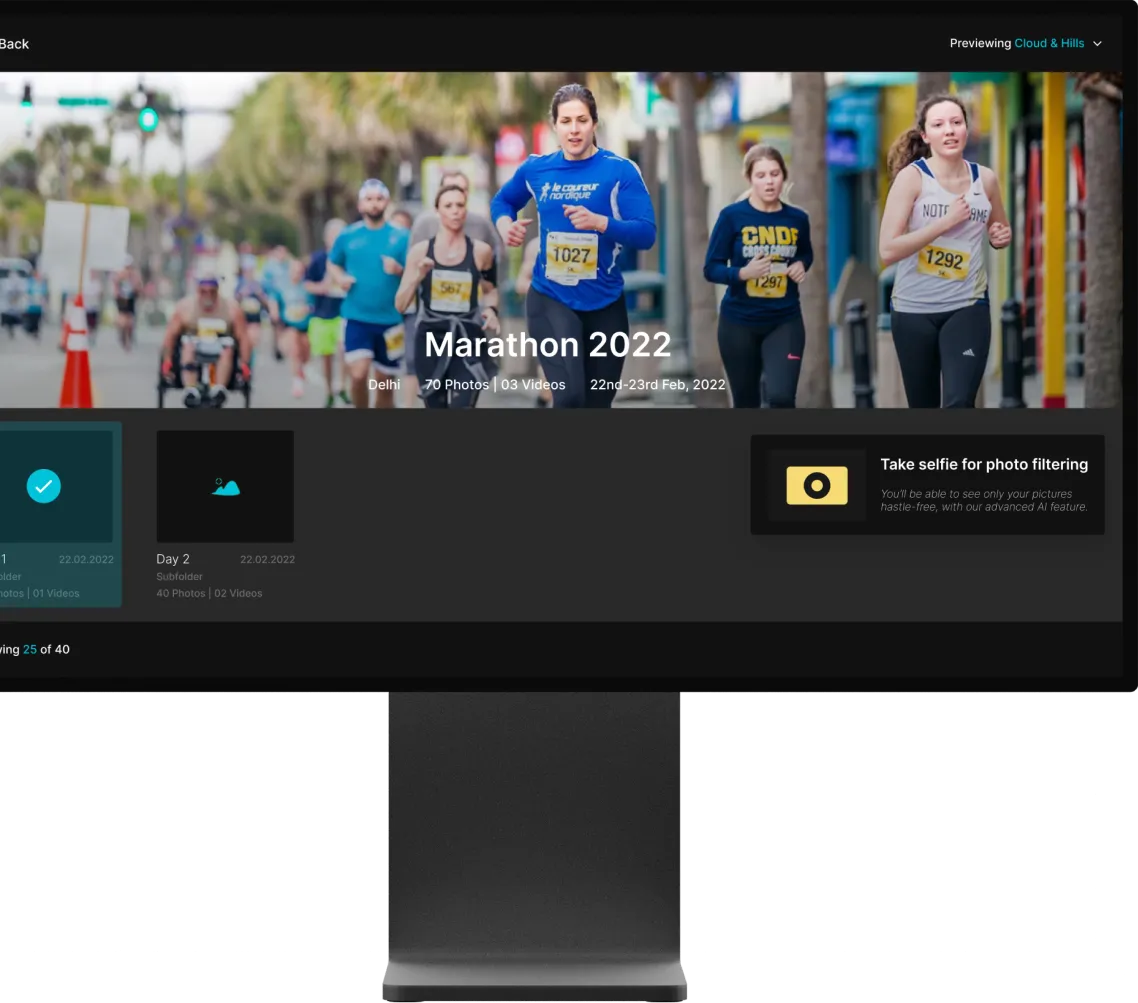Toggle the checkmark on the selected Day 1 folder
The width and height of the screenshot is (1138, 1003).
click(x=43, y=487)
